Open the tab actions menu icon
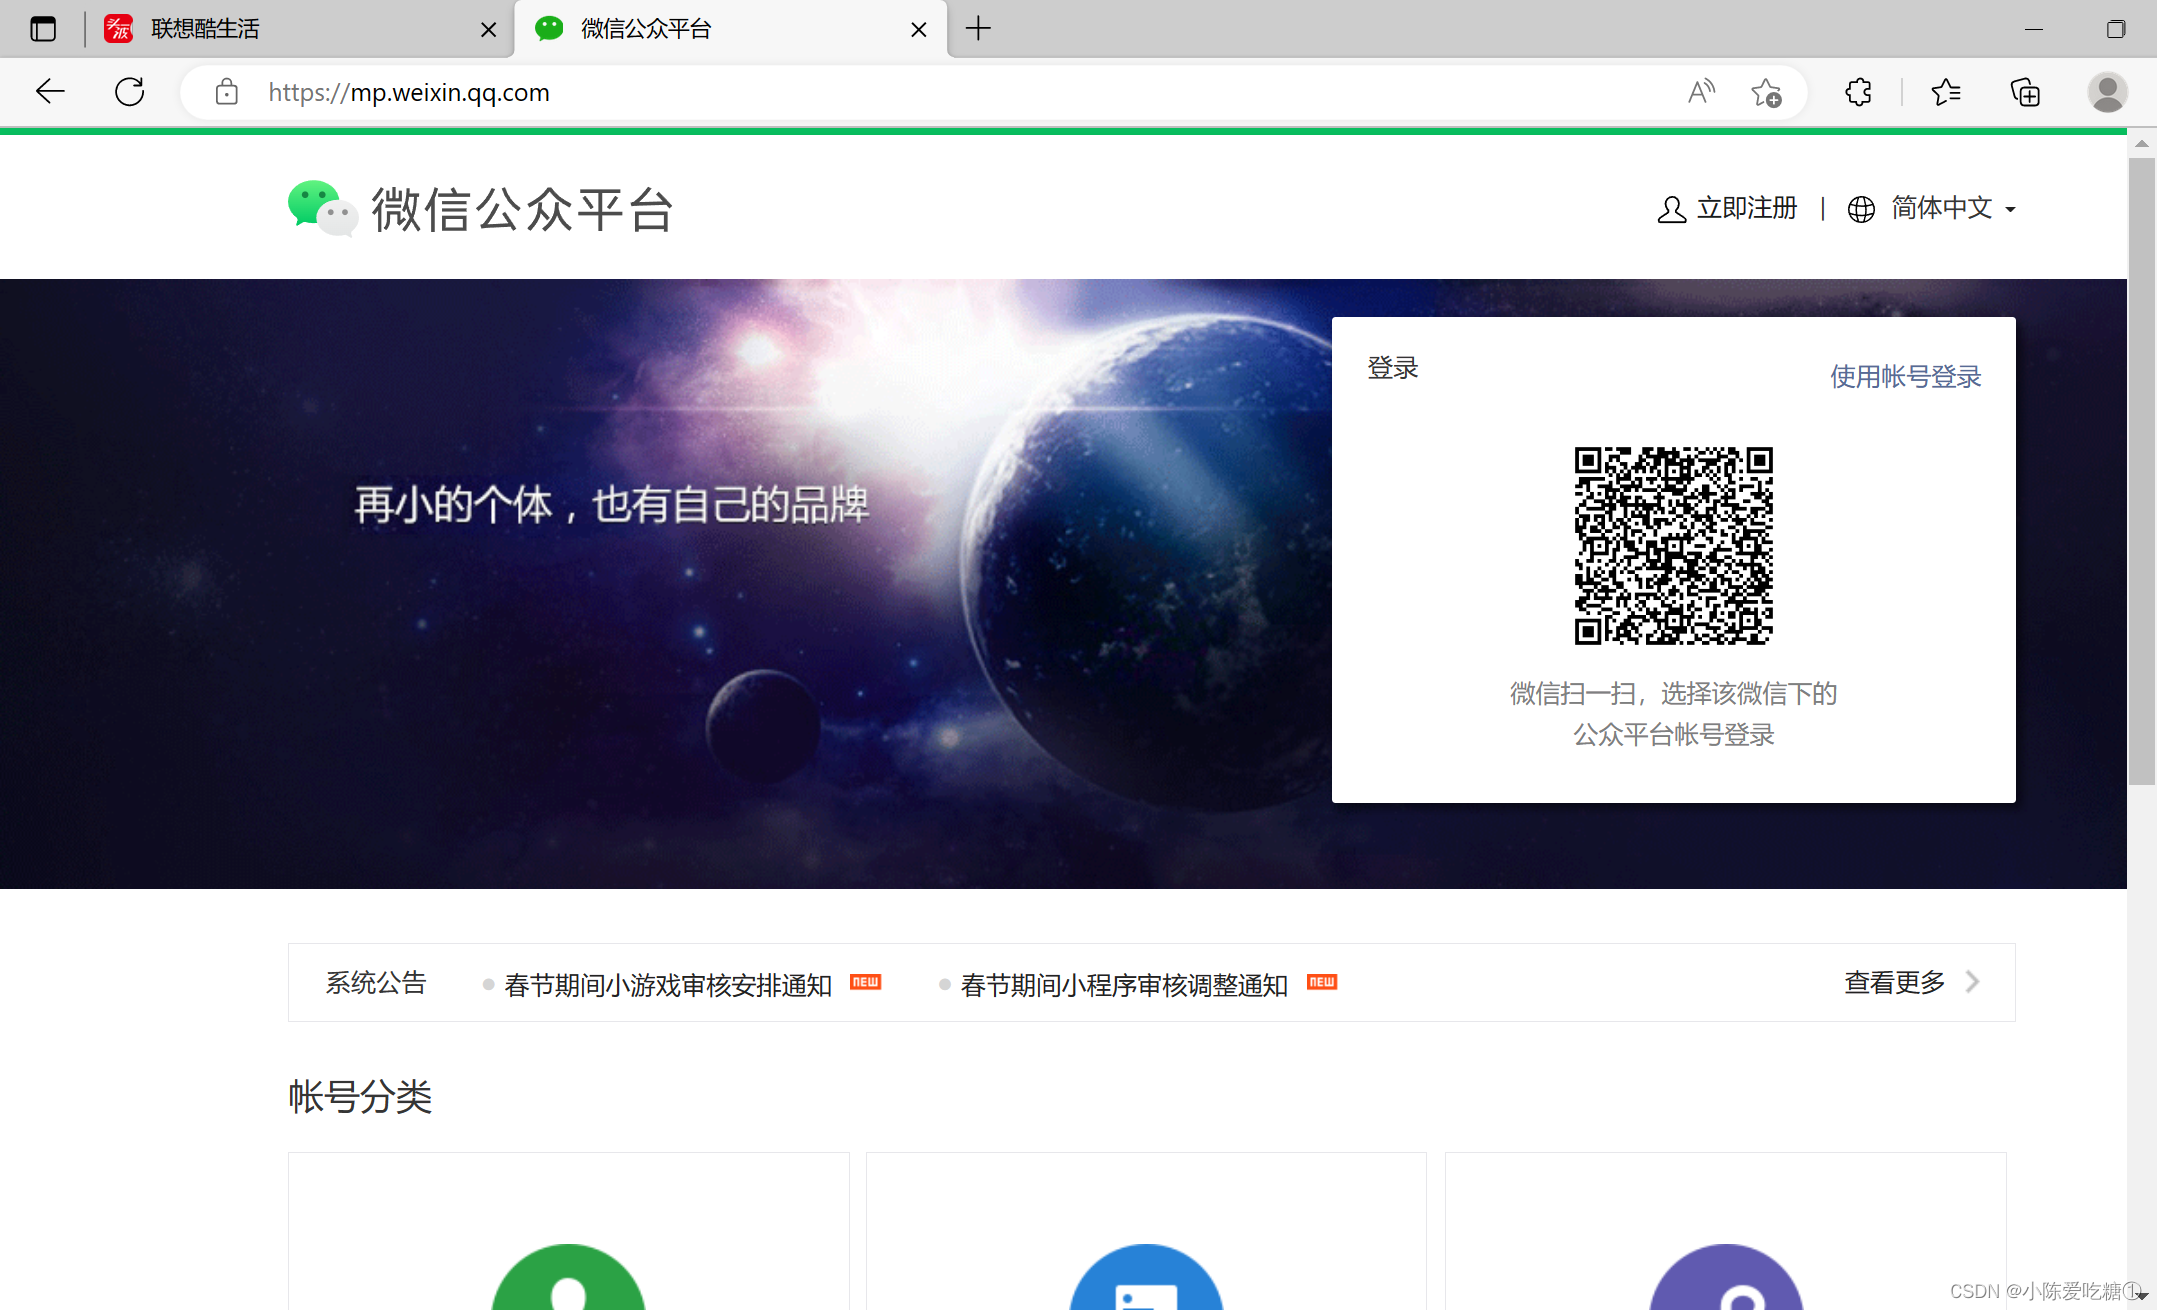Image resolution: width=2157 pixels, height=1310 pixels. [x=43, y=29]
